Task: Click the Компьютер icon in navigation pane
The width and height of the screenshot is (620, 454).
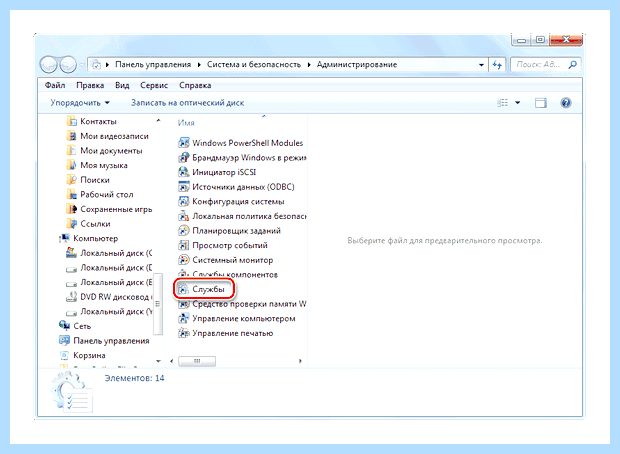Action: coord(64,238)
